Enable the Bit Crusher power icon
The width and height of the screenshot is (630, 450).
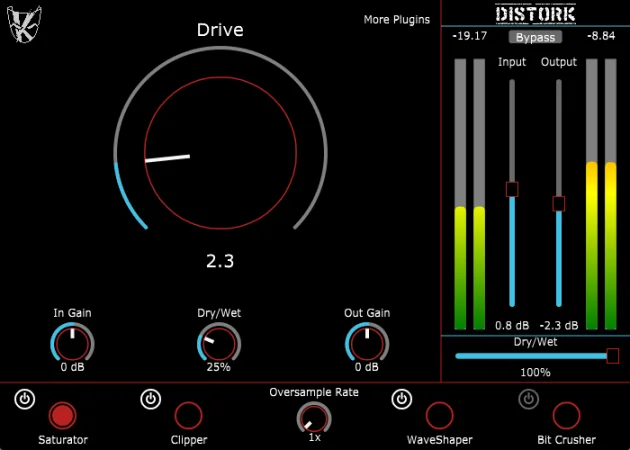click(x=528, y=399)
